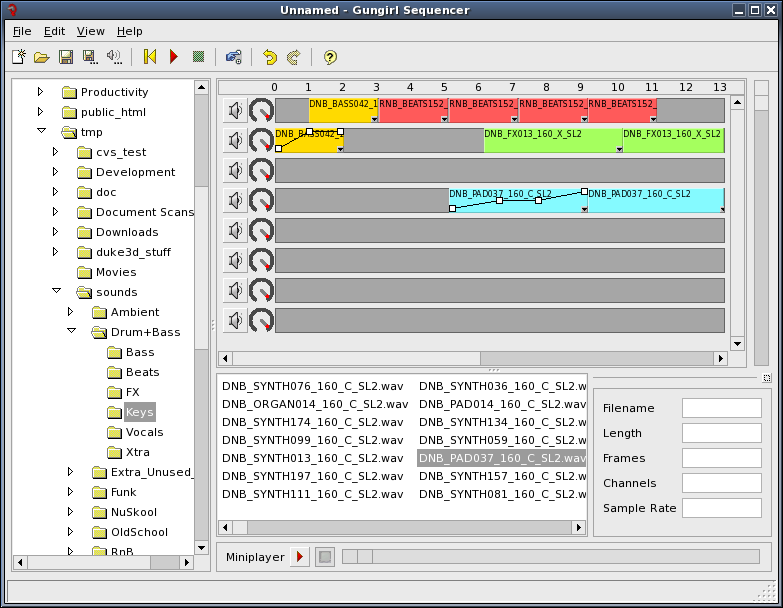The width and height of the screenshot is (783, 608).
Task: Open the Edit menu
Action: point(54,31)
